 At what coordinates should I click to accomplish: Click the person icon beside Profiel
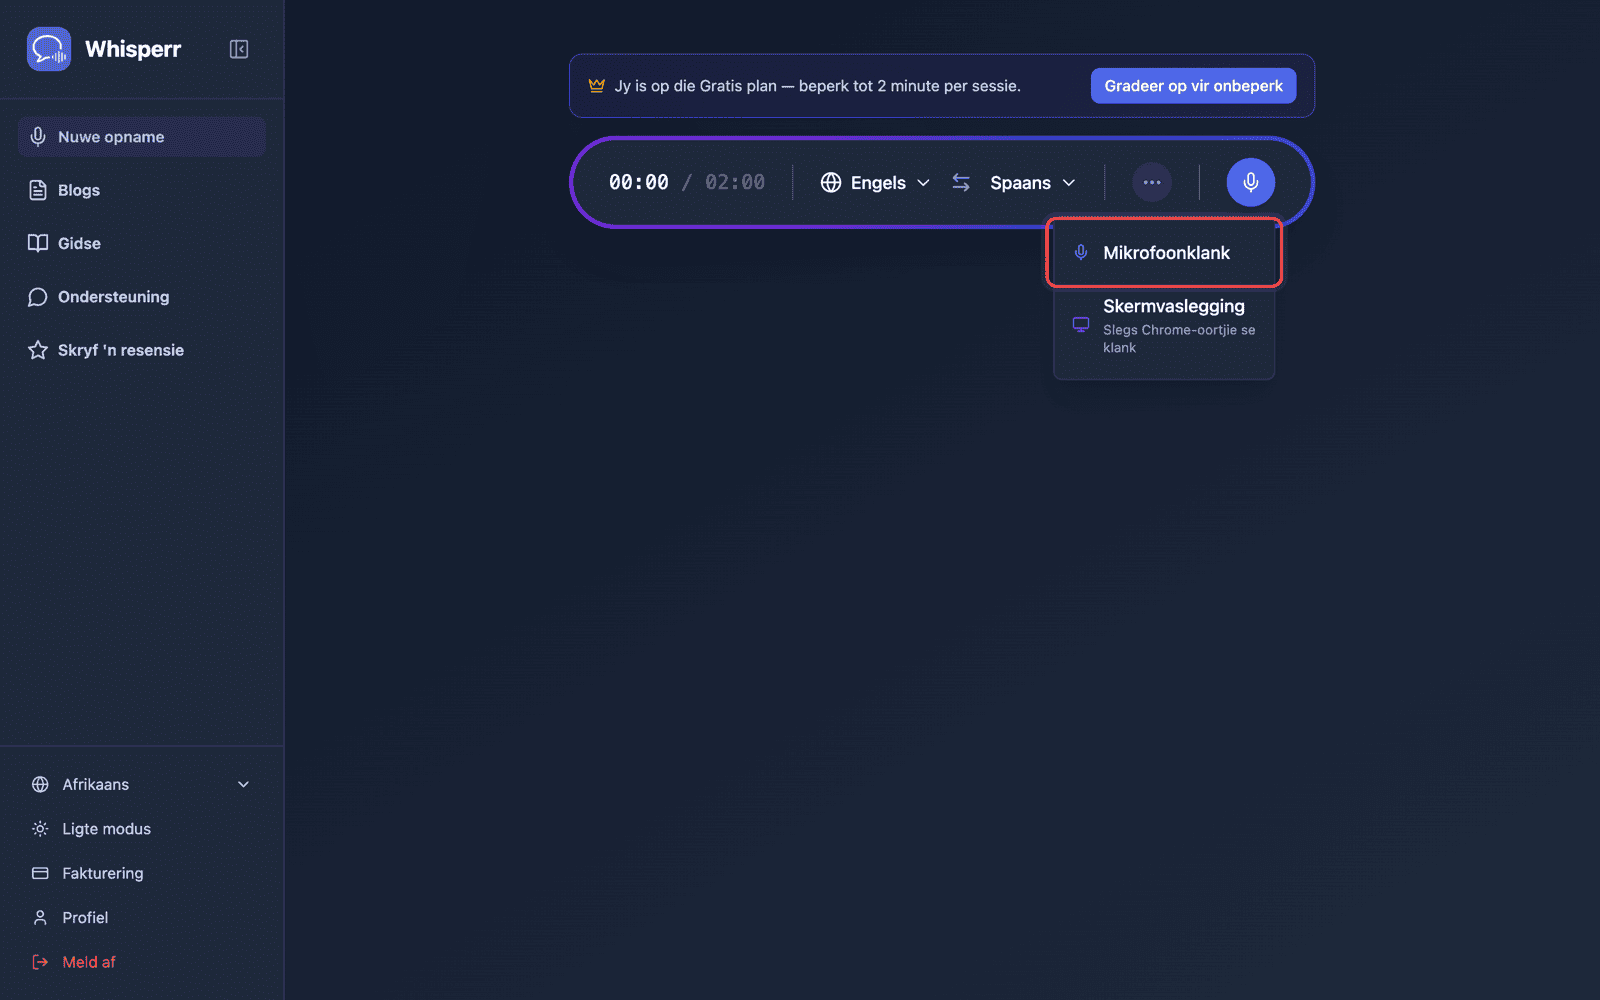coord(40,917)
